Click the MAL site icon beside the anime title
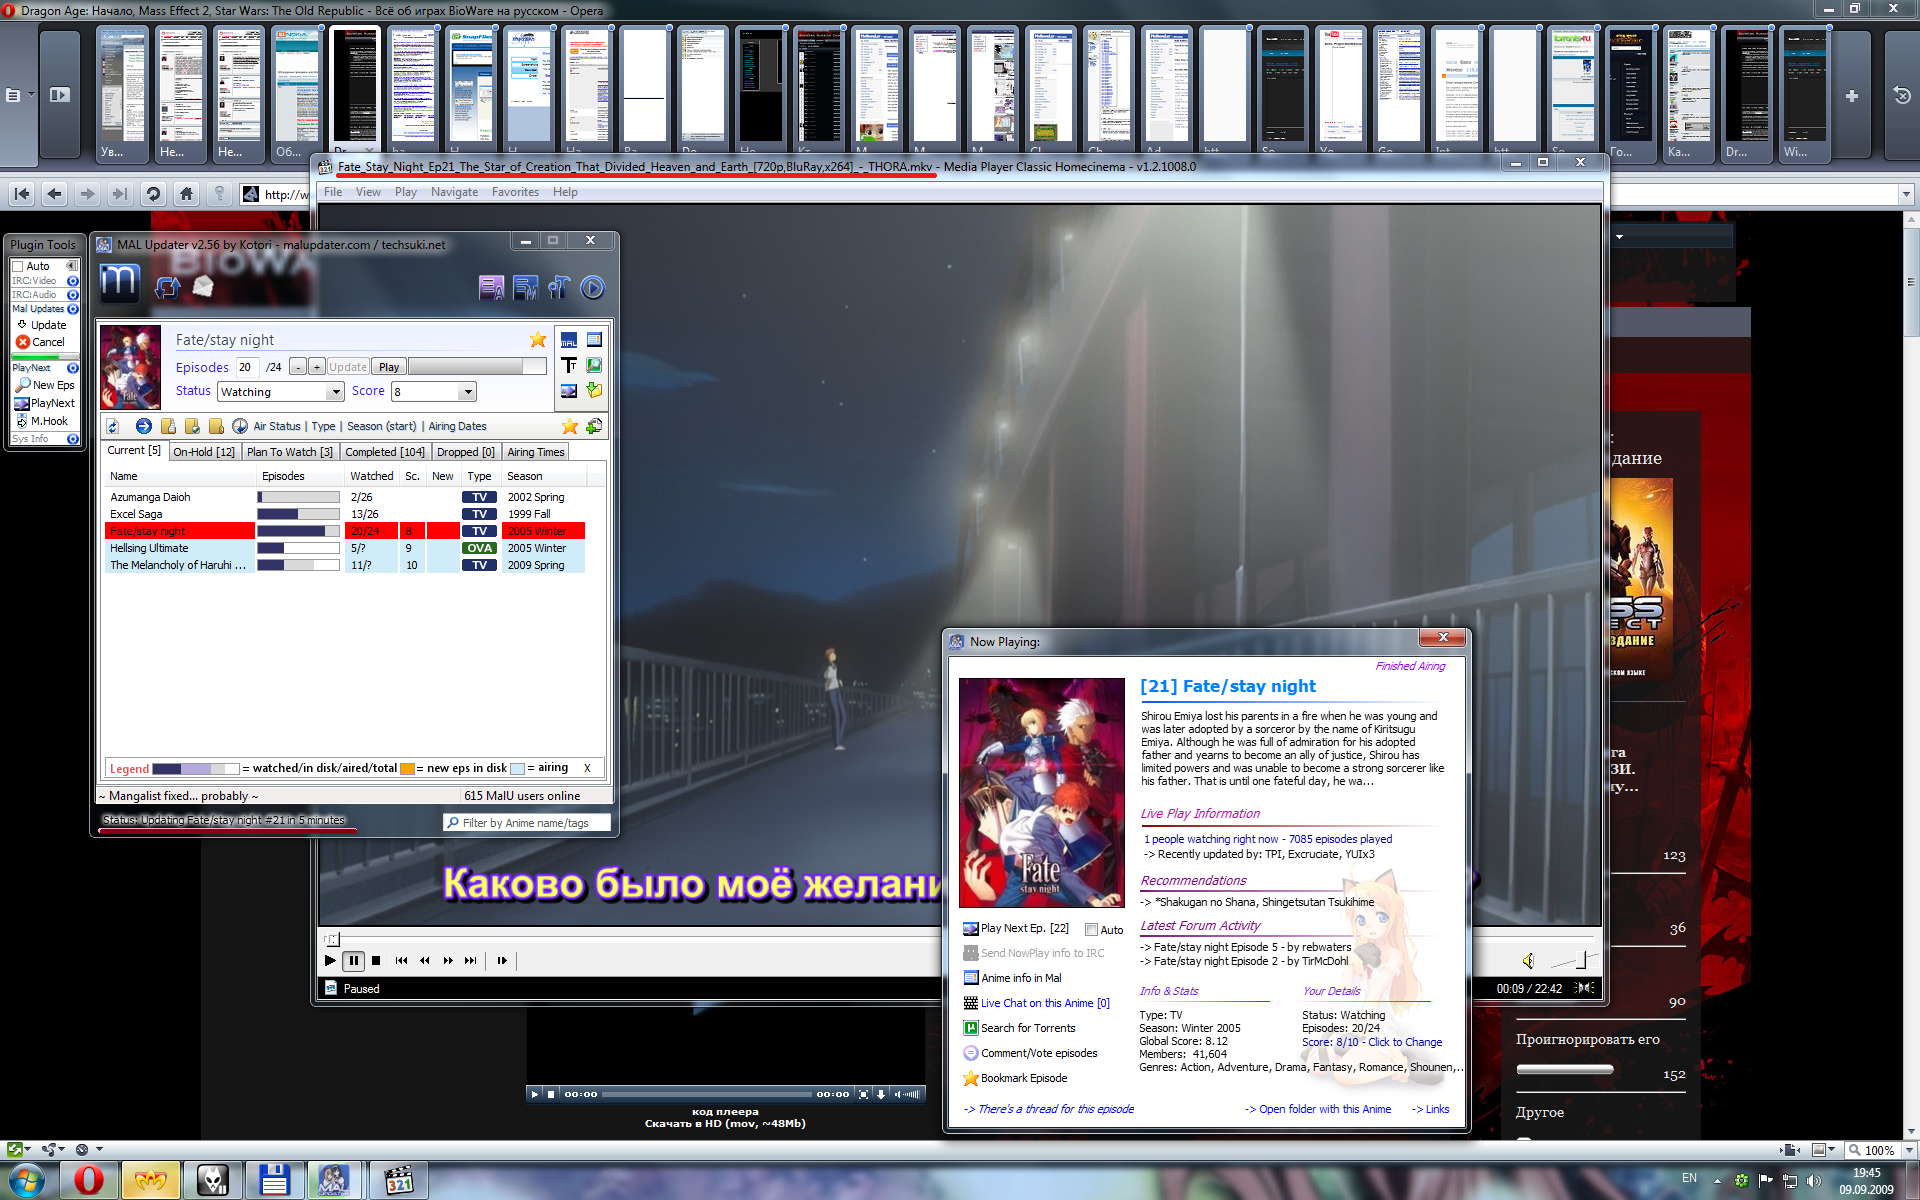Screen dimensions: 1920x1200 (x=569, y=340)
